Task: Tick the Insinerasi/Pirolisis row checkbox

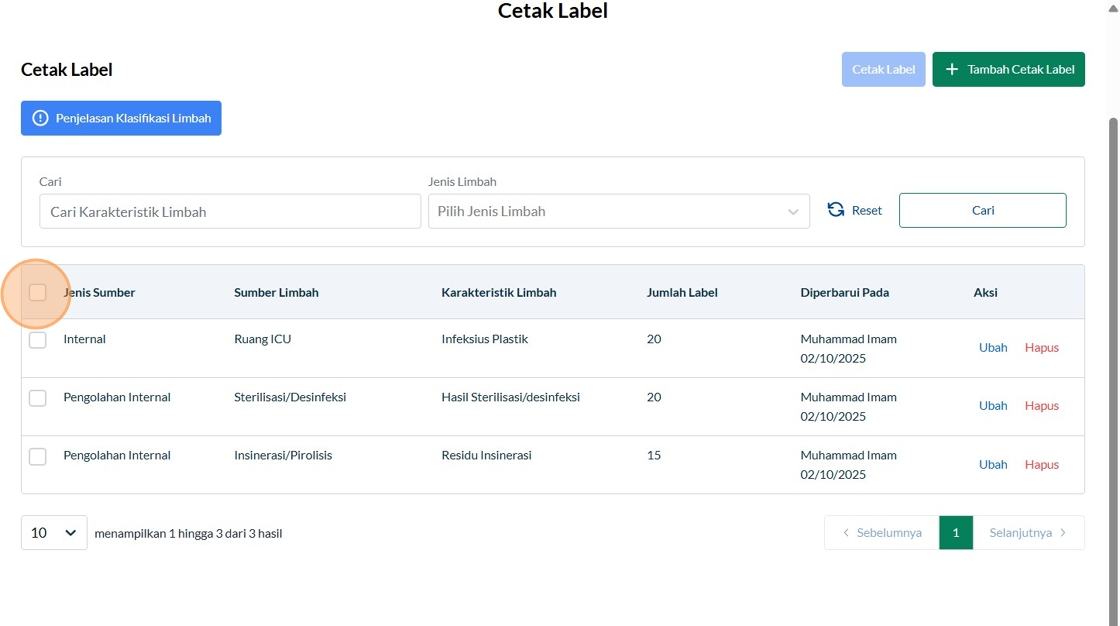Action: (x=38, y=456)
